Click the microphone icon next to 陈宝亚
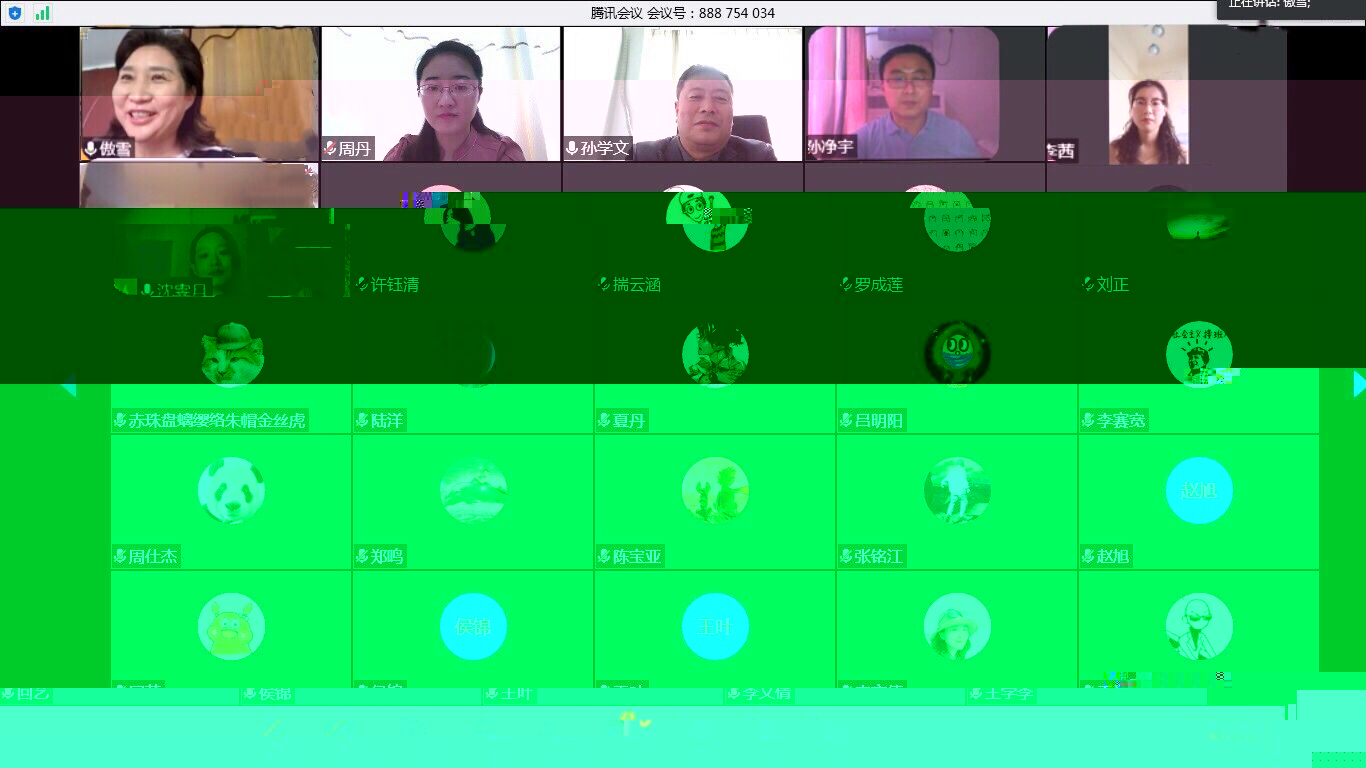Screen dimensions: 1366x768 click(604, 557)
